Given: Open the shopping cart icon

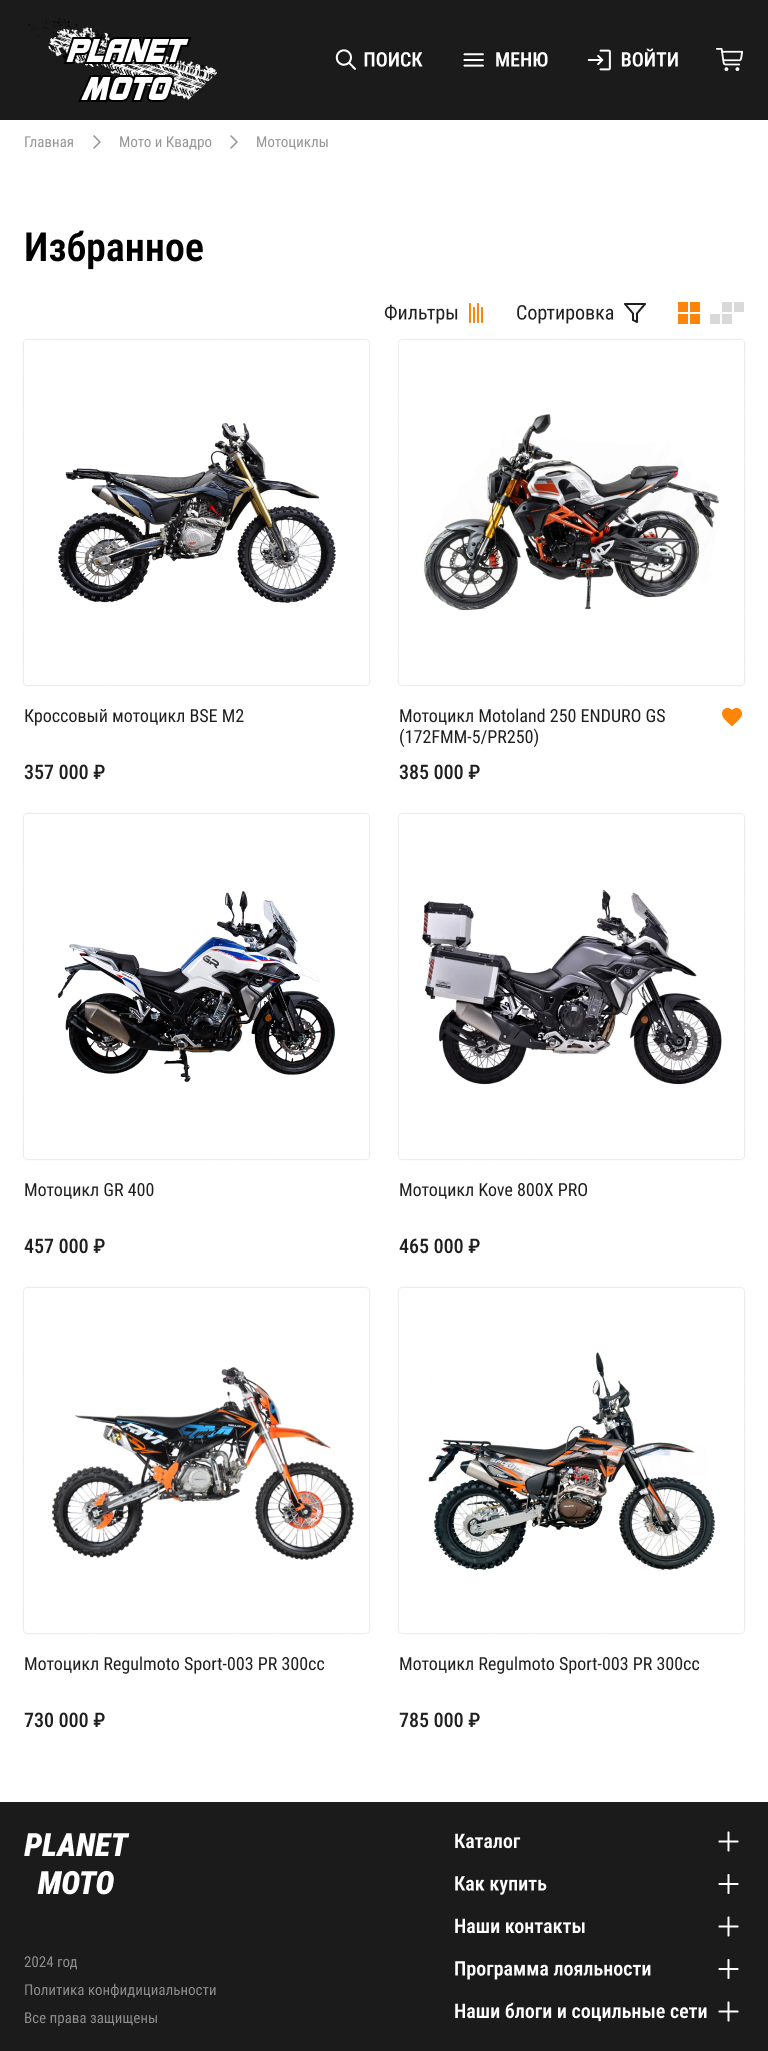Looking at the screenshot, I should (730, 60).
